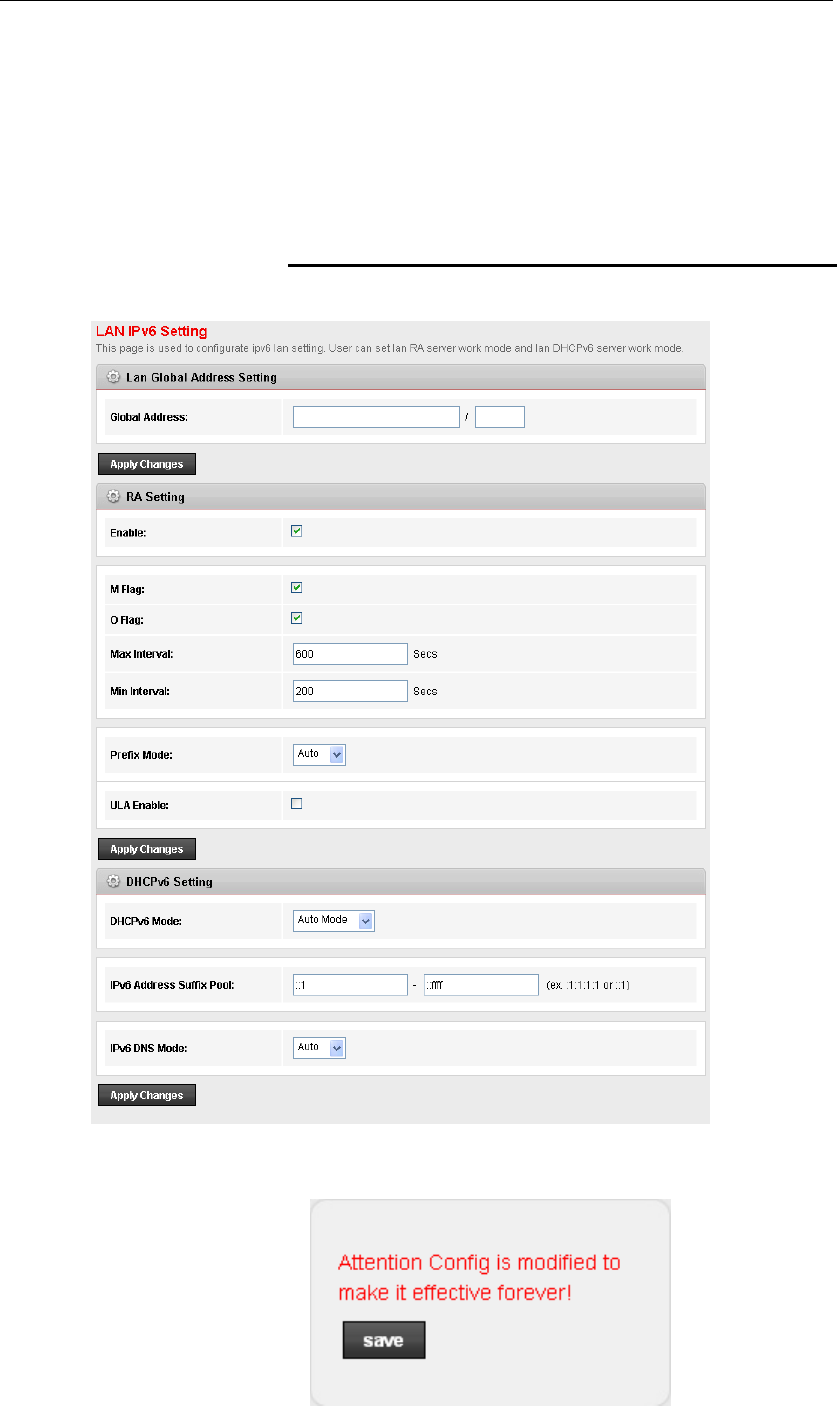
Task: Click the O Flag label
Action: [x=129, y=620]
